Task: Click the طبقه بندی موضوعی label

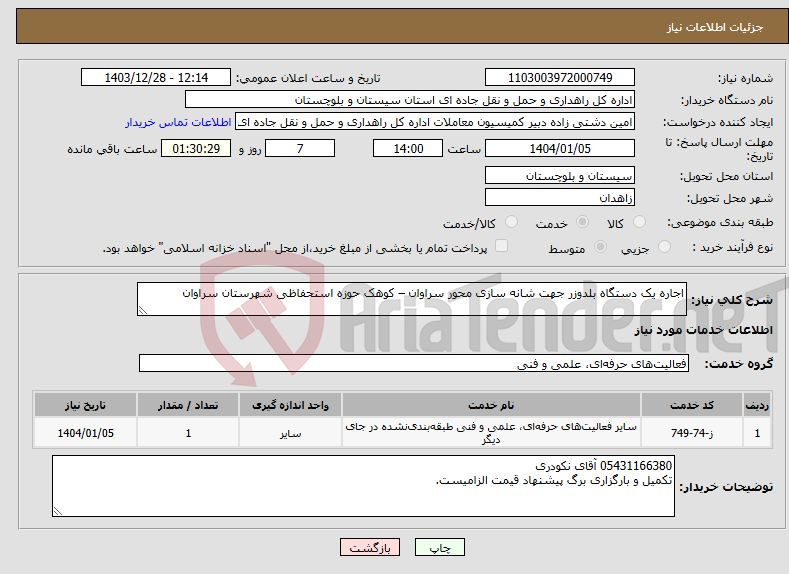Action: (720, 222)
